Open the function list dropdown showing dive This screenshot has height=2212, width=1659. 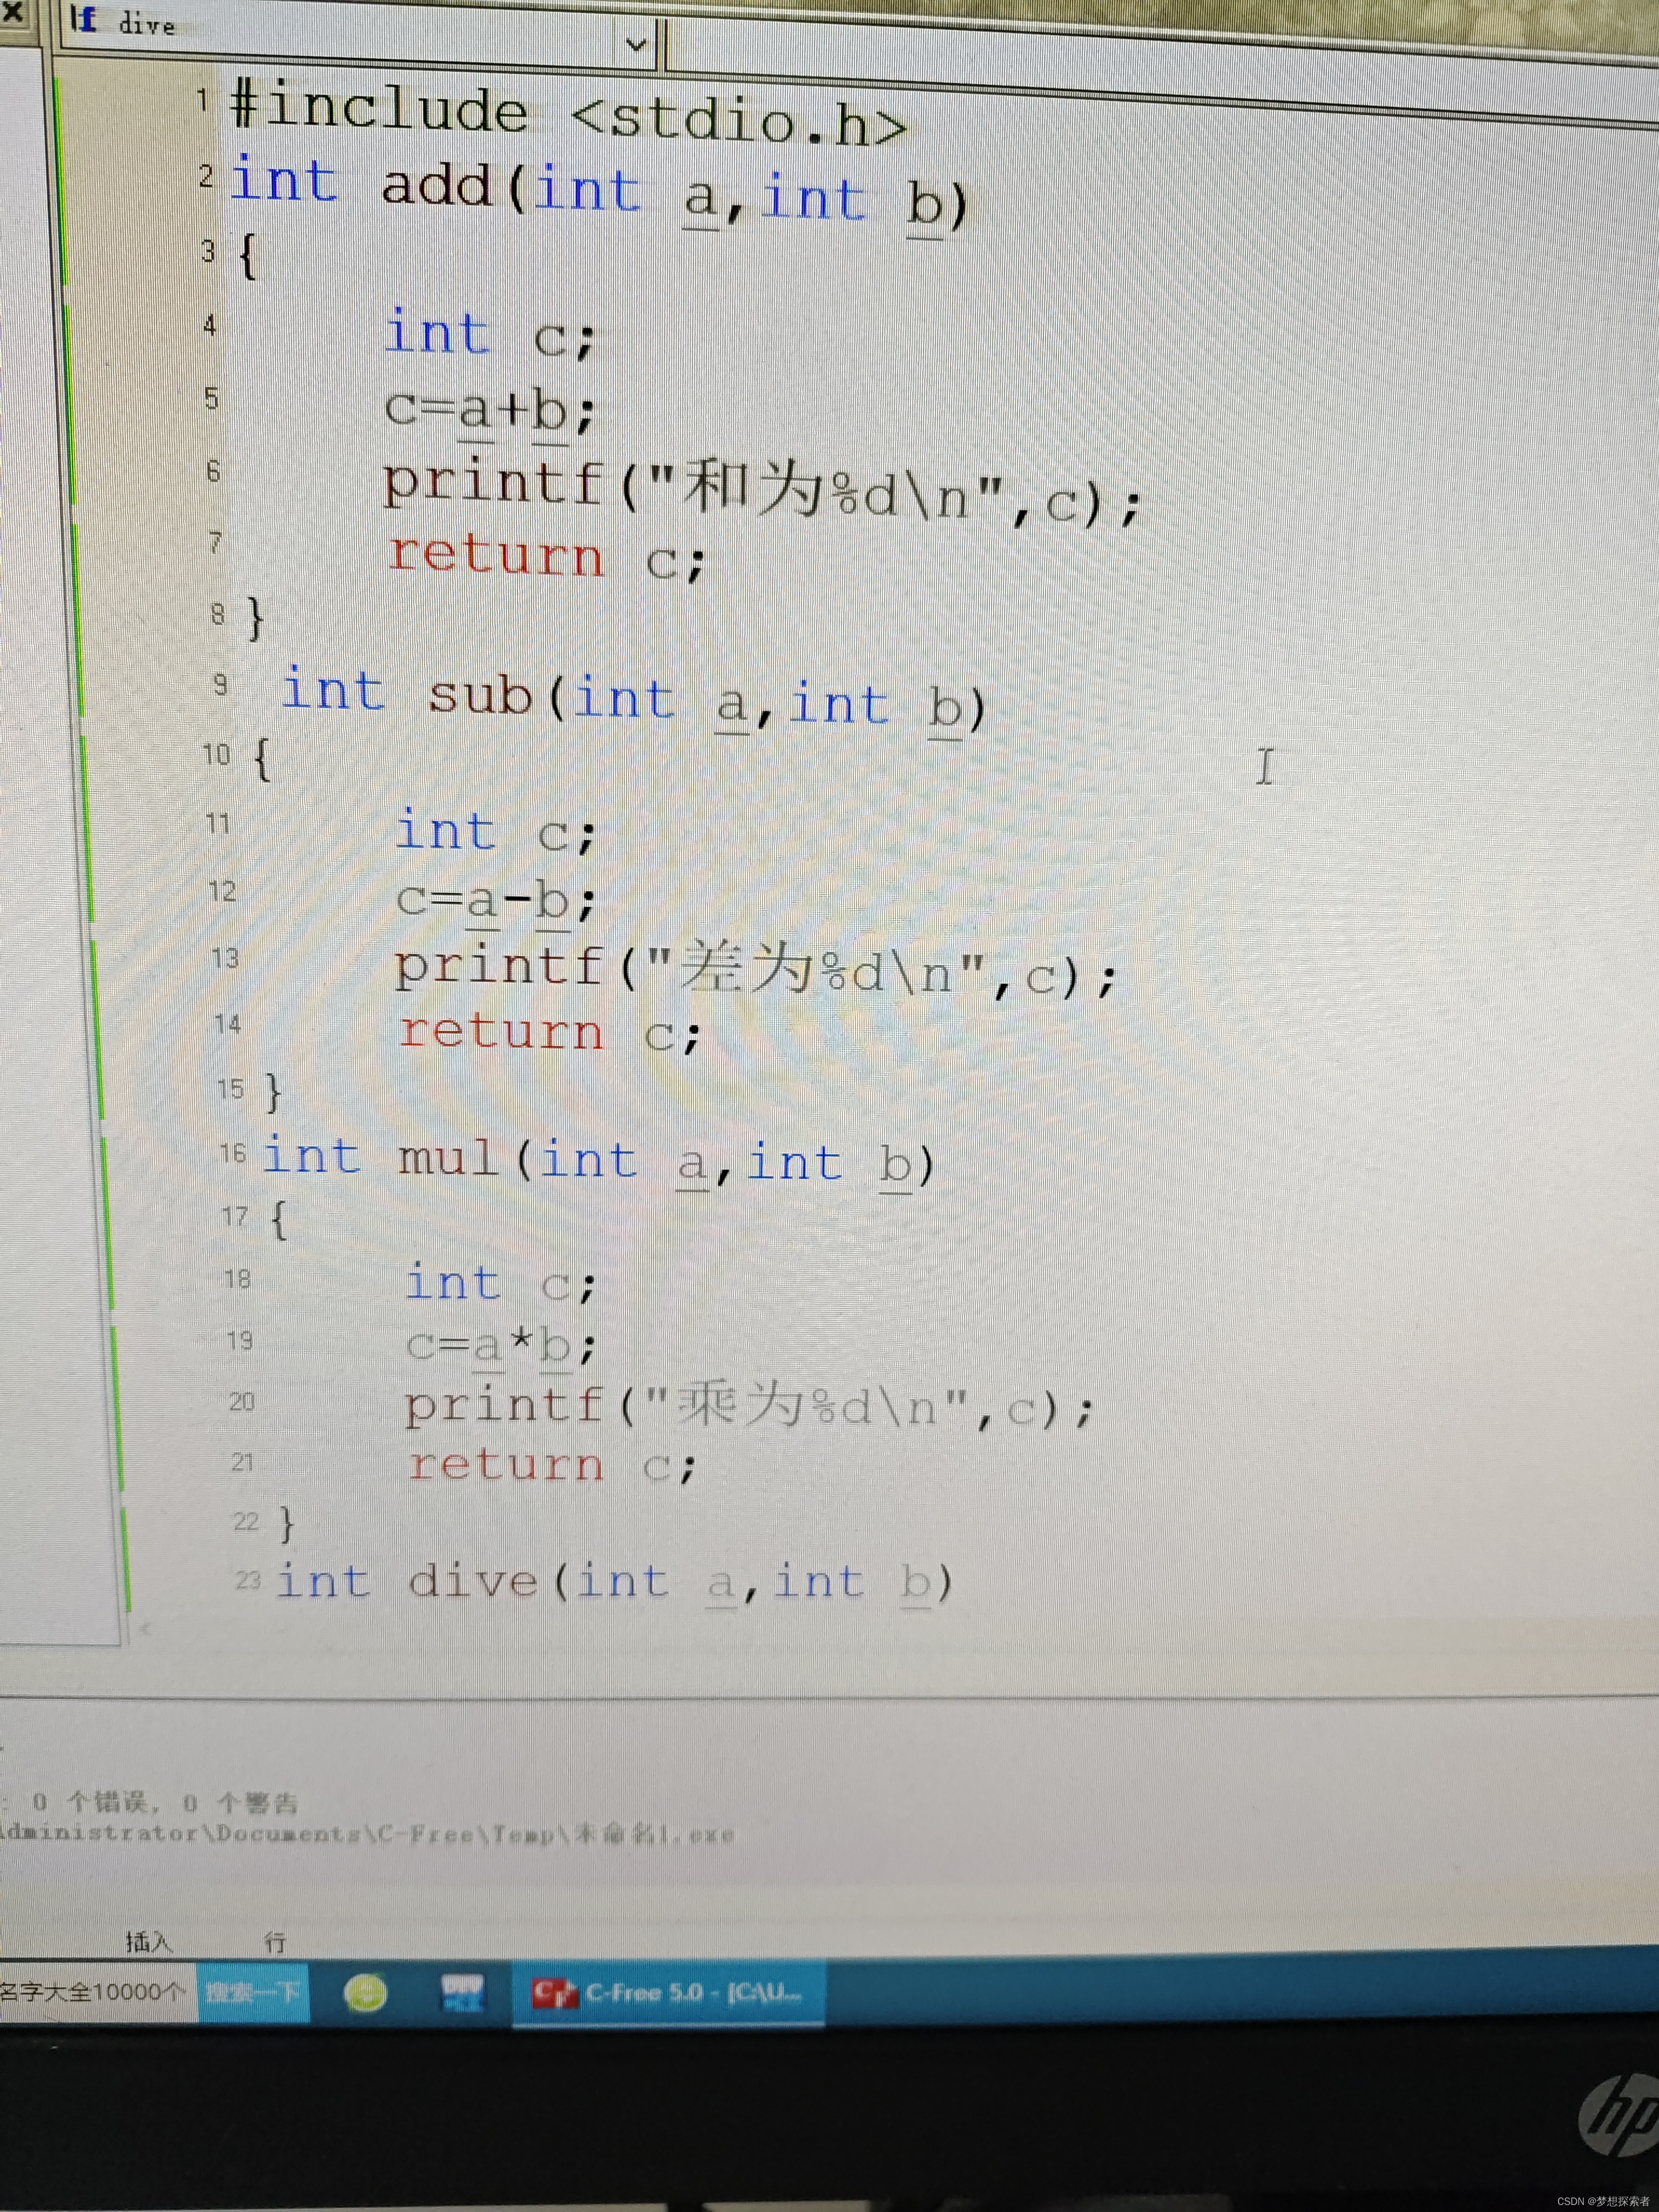point(635,44)
